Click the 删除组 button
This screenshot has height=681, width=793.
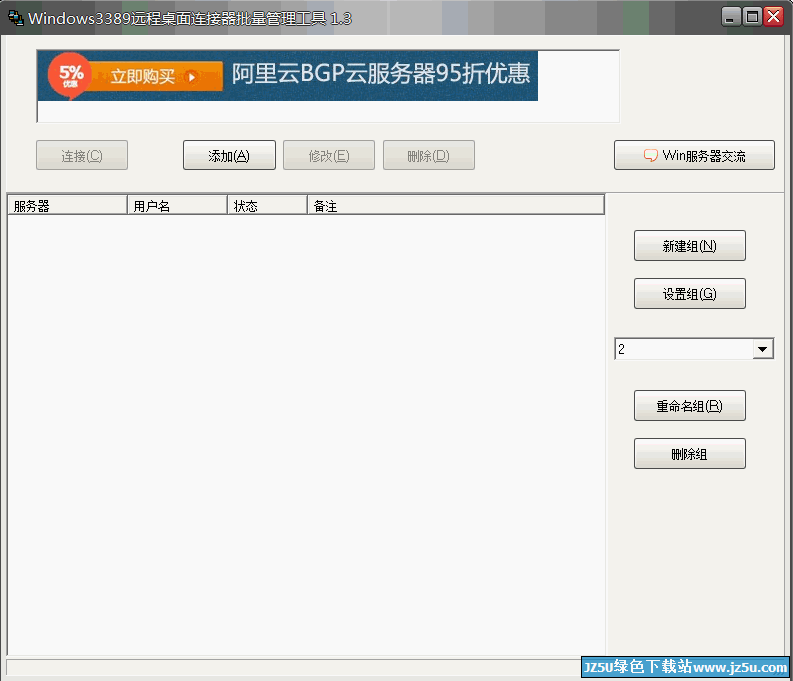click(x=689, y=453)
